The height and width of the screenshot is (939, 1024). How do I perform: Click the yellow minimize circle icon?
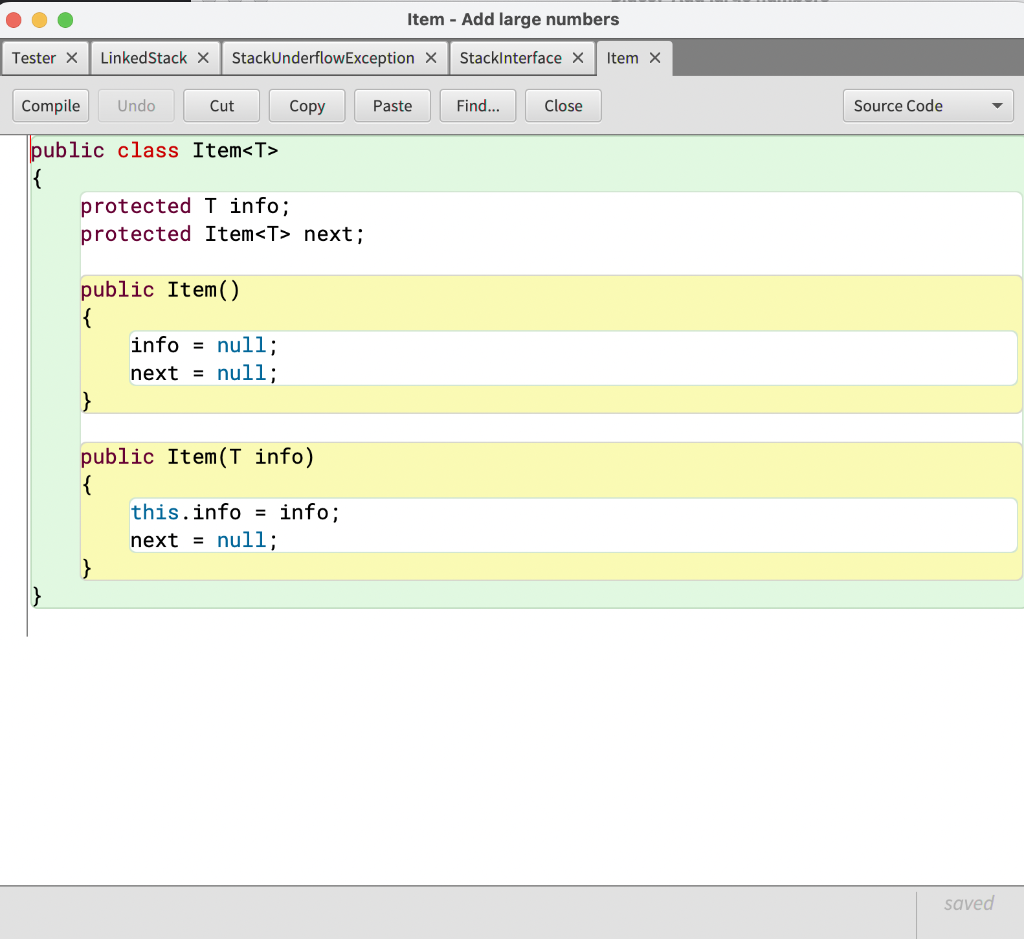coord(38,18)
